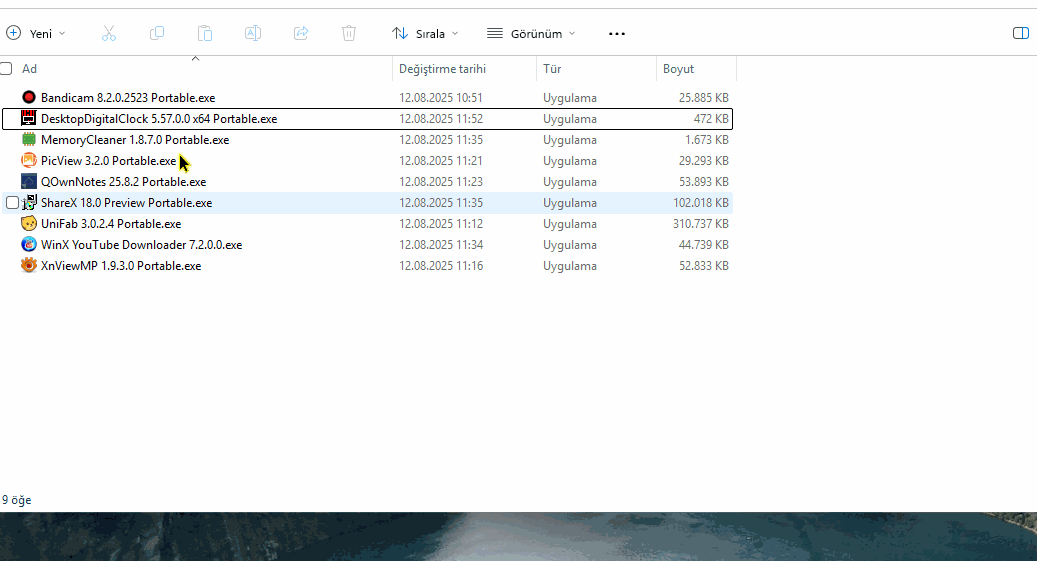The width and height of the screenshot is (1037, 561).
Task: Select QOwnNotes 25.8.2 Portable.exe
Action: 124,182
